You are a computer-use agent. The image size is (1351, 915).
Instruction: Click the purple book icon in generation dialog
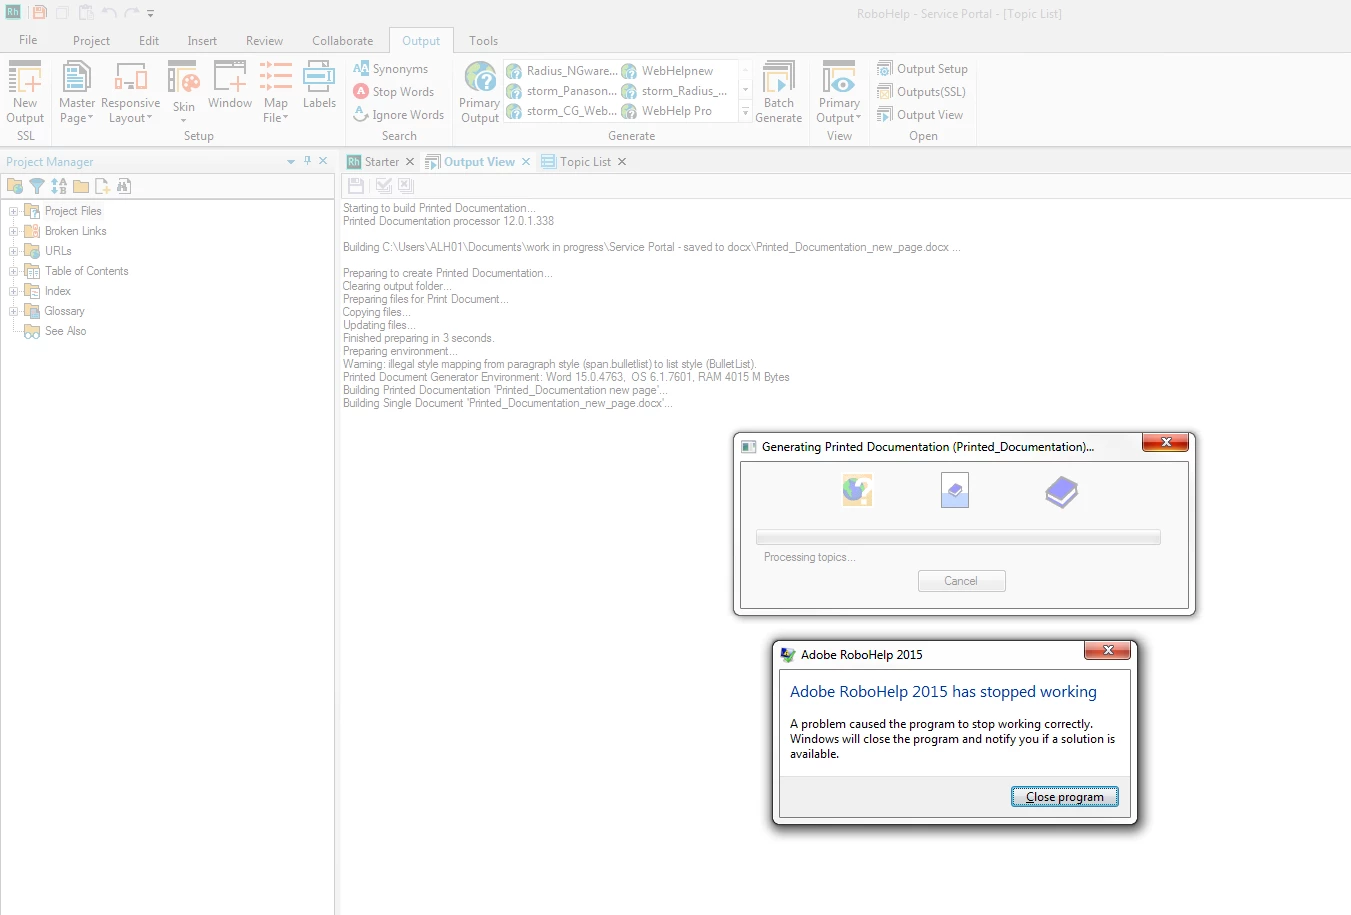coord(1061,492)
